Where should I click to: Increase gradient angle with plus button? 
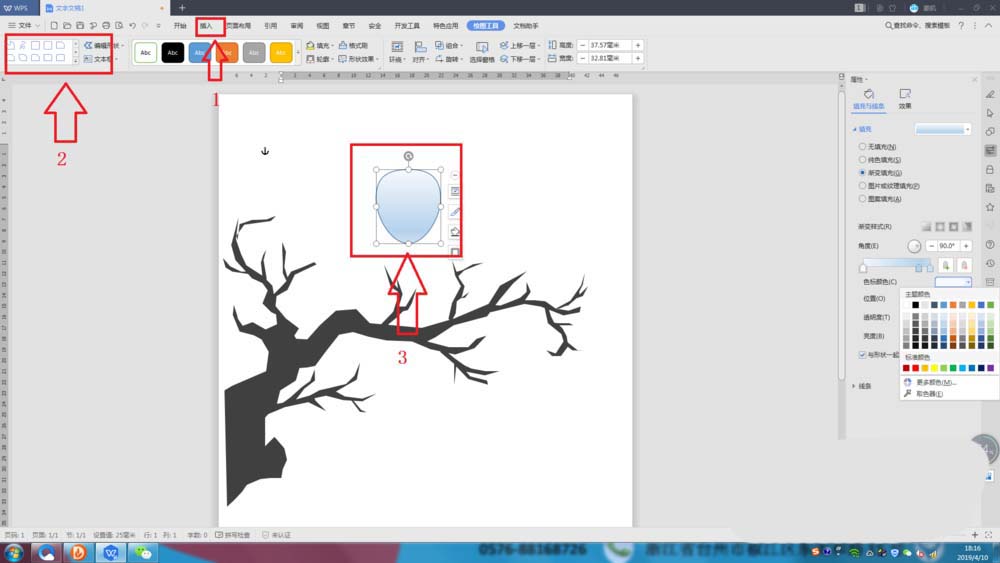[x=966, y=245]
